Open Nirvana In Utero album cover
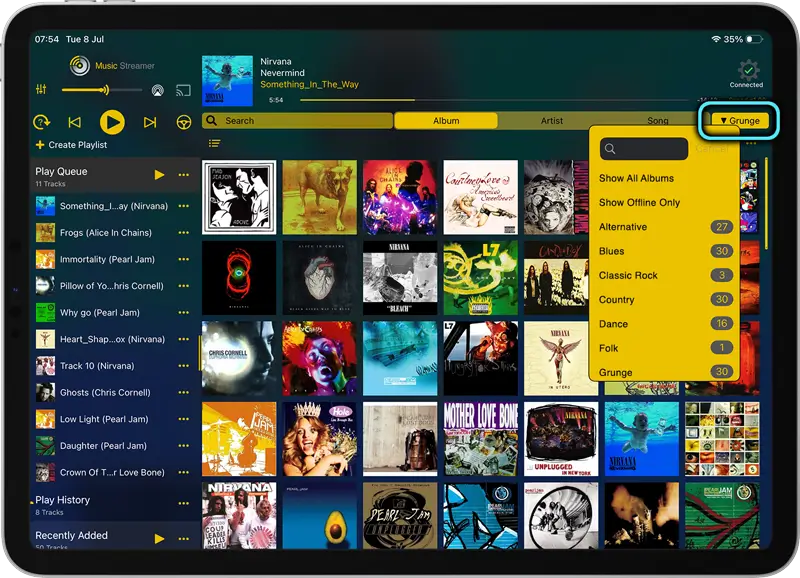The width and height of the screenshot is (800, 578). tap(559, 358)
